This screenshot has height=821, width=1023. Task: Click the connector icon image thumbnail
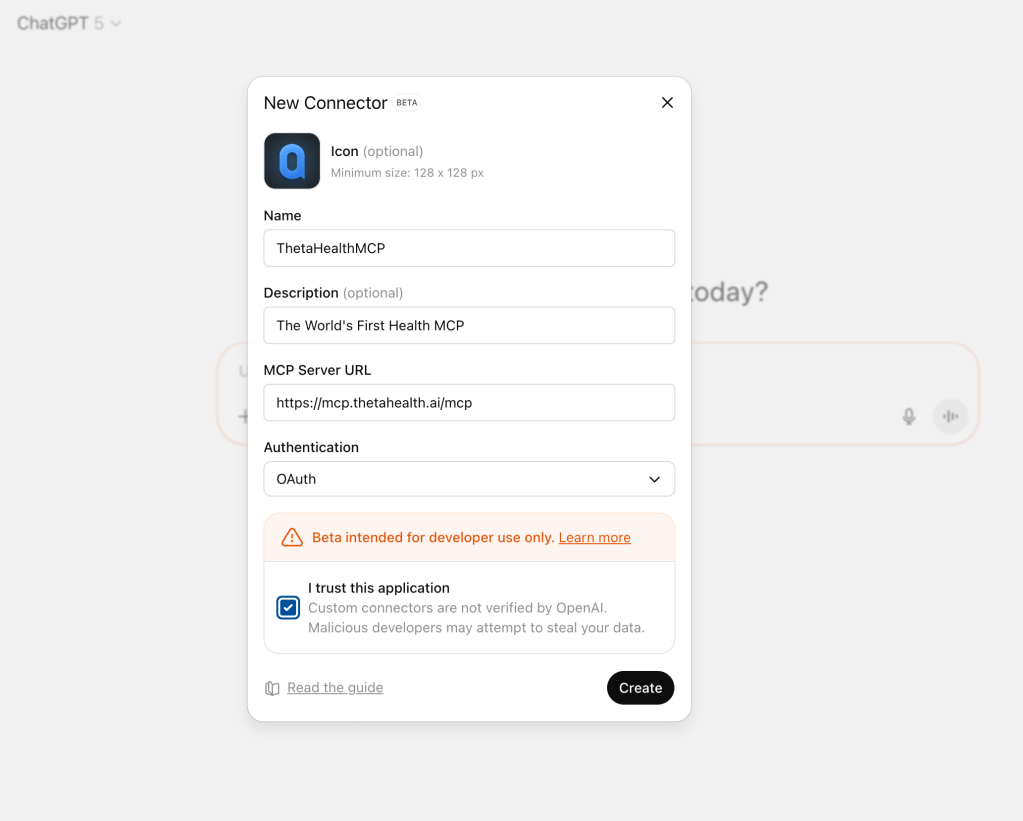click(x=292, y=161)
